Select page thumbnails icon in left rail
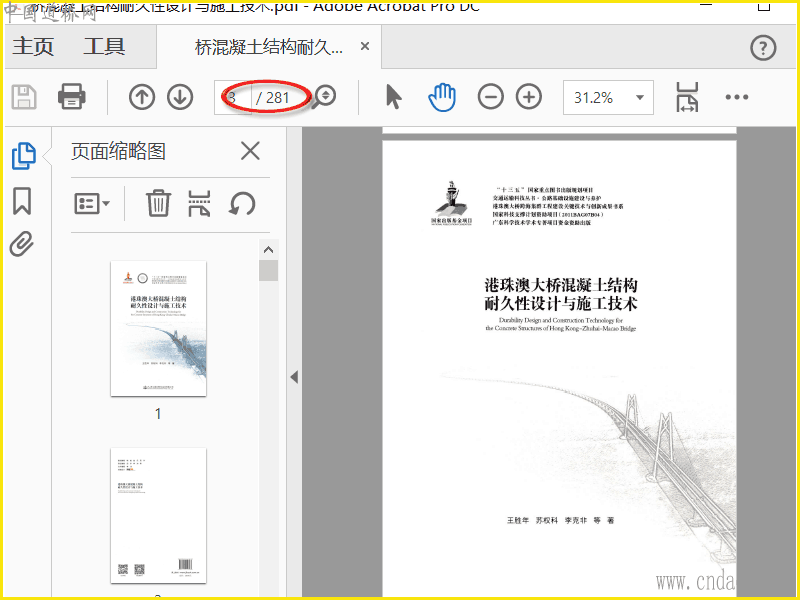Screen dimensions: 800x600 coord(23,156)
